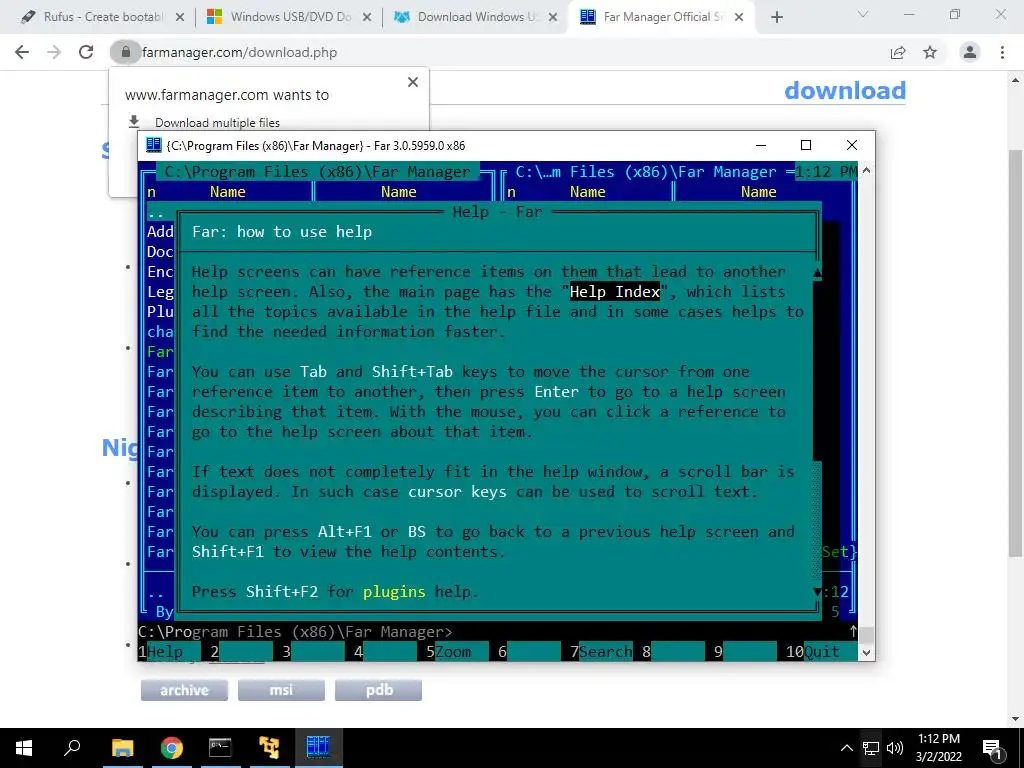
Task: Click the pdb download button
Action: point(378,690)
